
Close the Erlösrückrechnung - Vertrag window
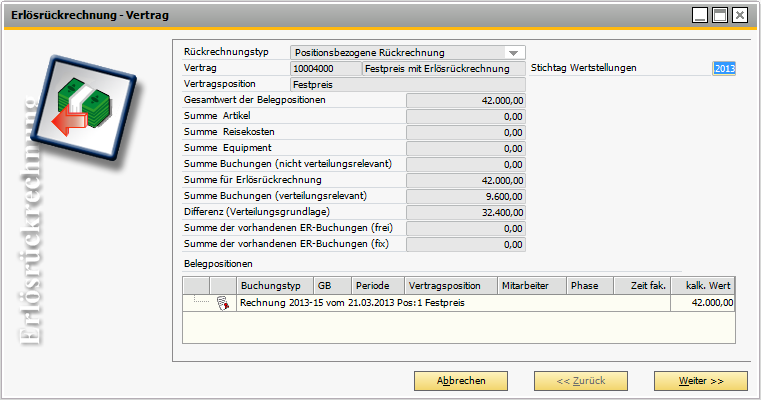click(740, 16)
